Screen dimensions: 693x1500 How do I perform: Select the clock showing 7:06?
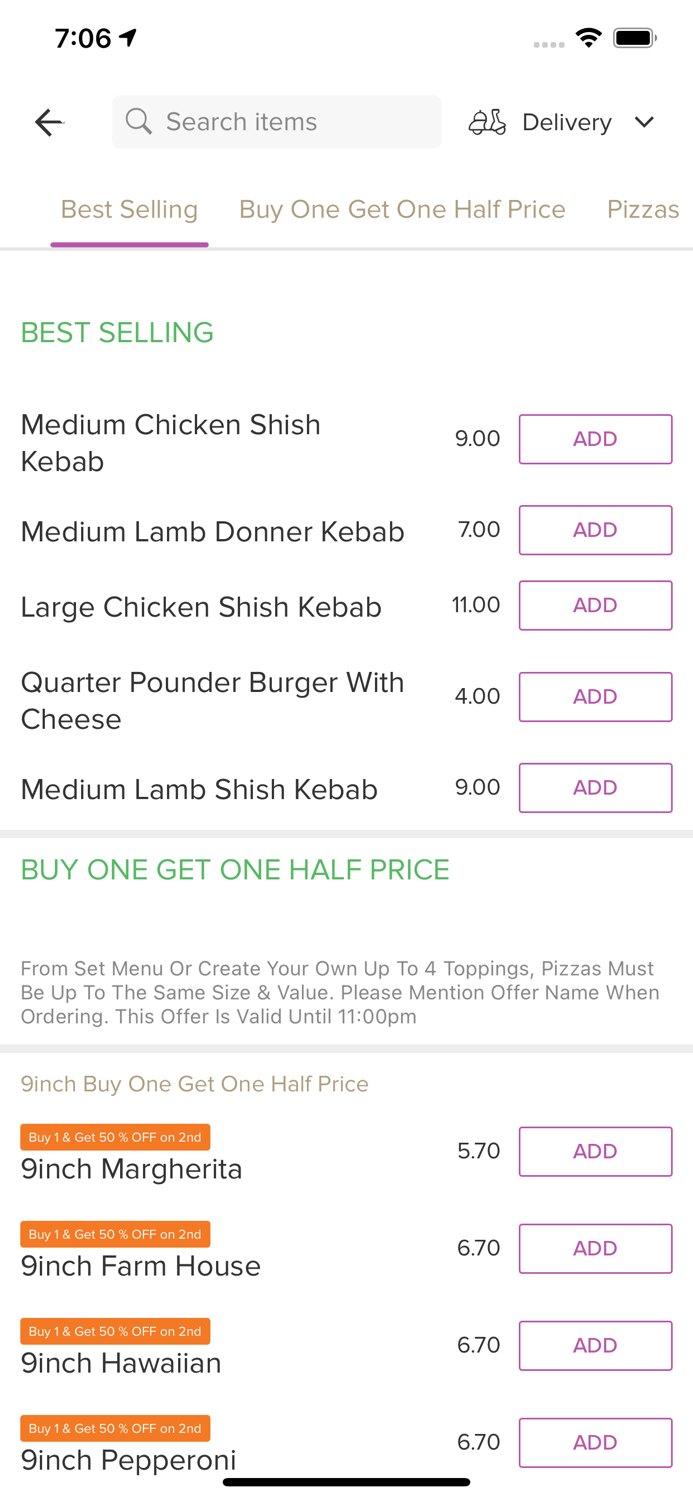(85, 37)
